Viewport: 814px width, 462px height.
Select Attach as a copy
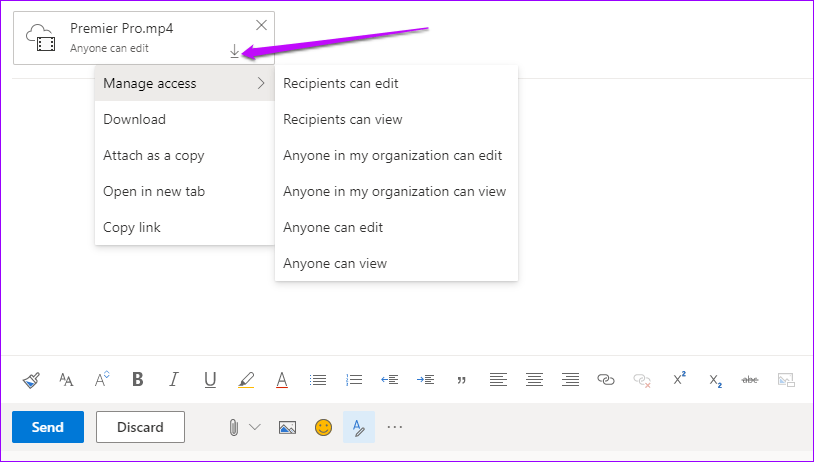pos(184,155)
